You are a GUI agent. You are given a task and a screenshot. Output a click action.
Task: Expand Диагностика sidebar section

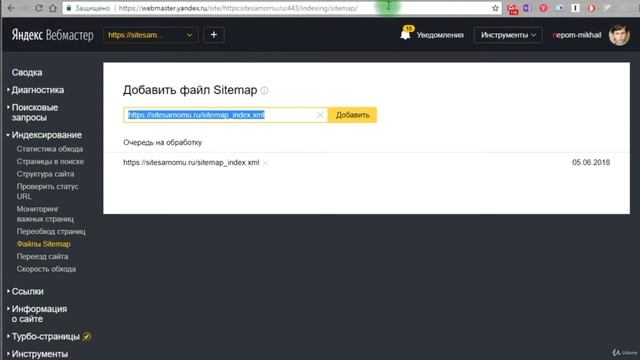pyautogui.click(x=38, y=90)
